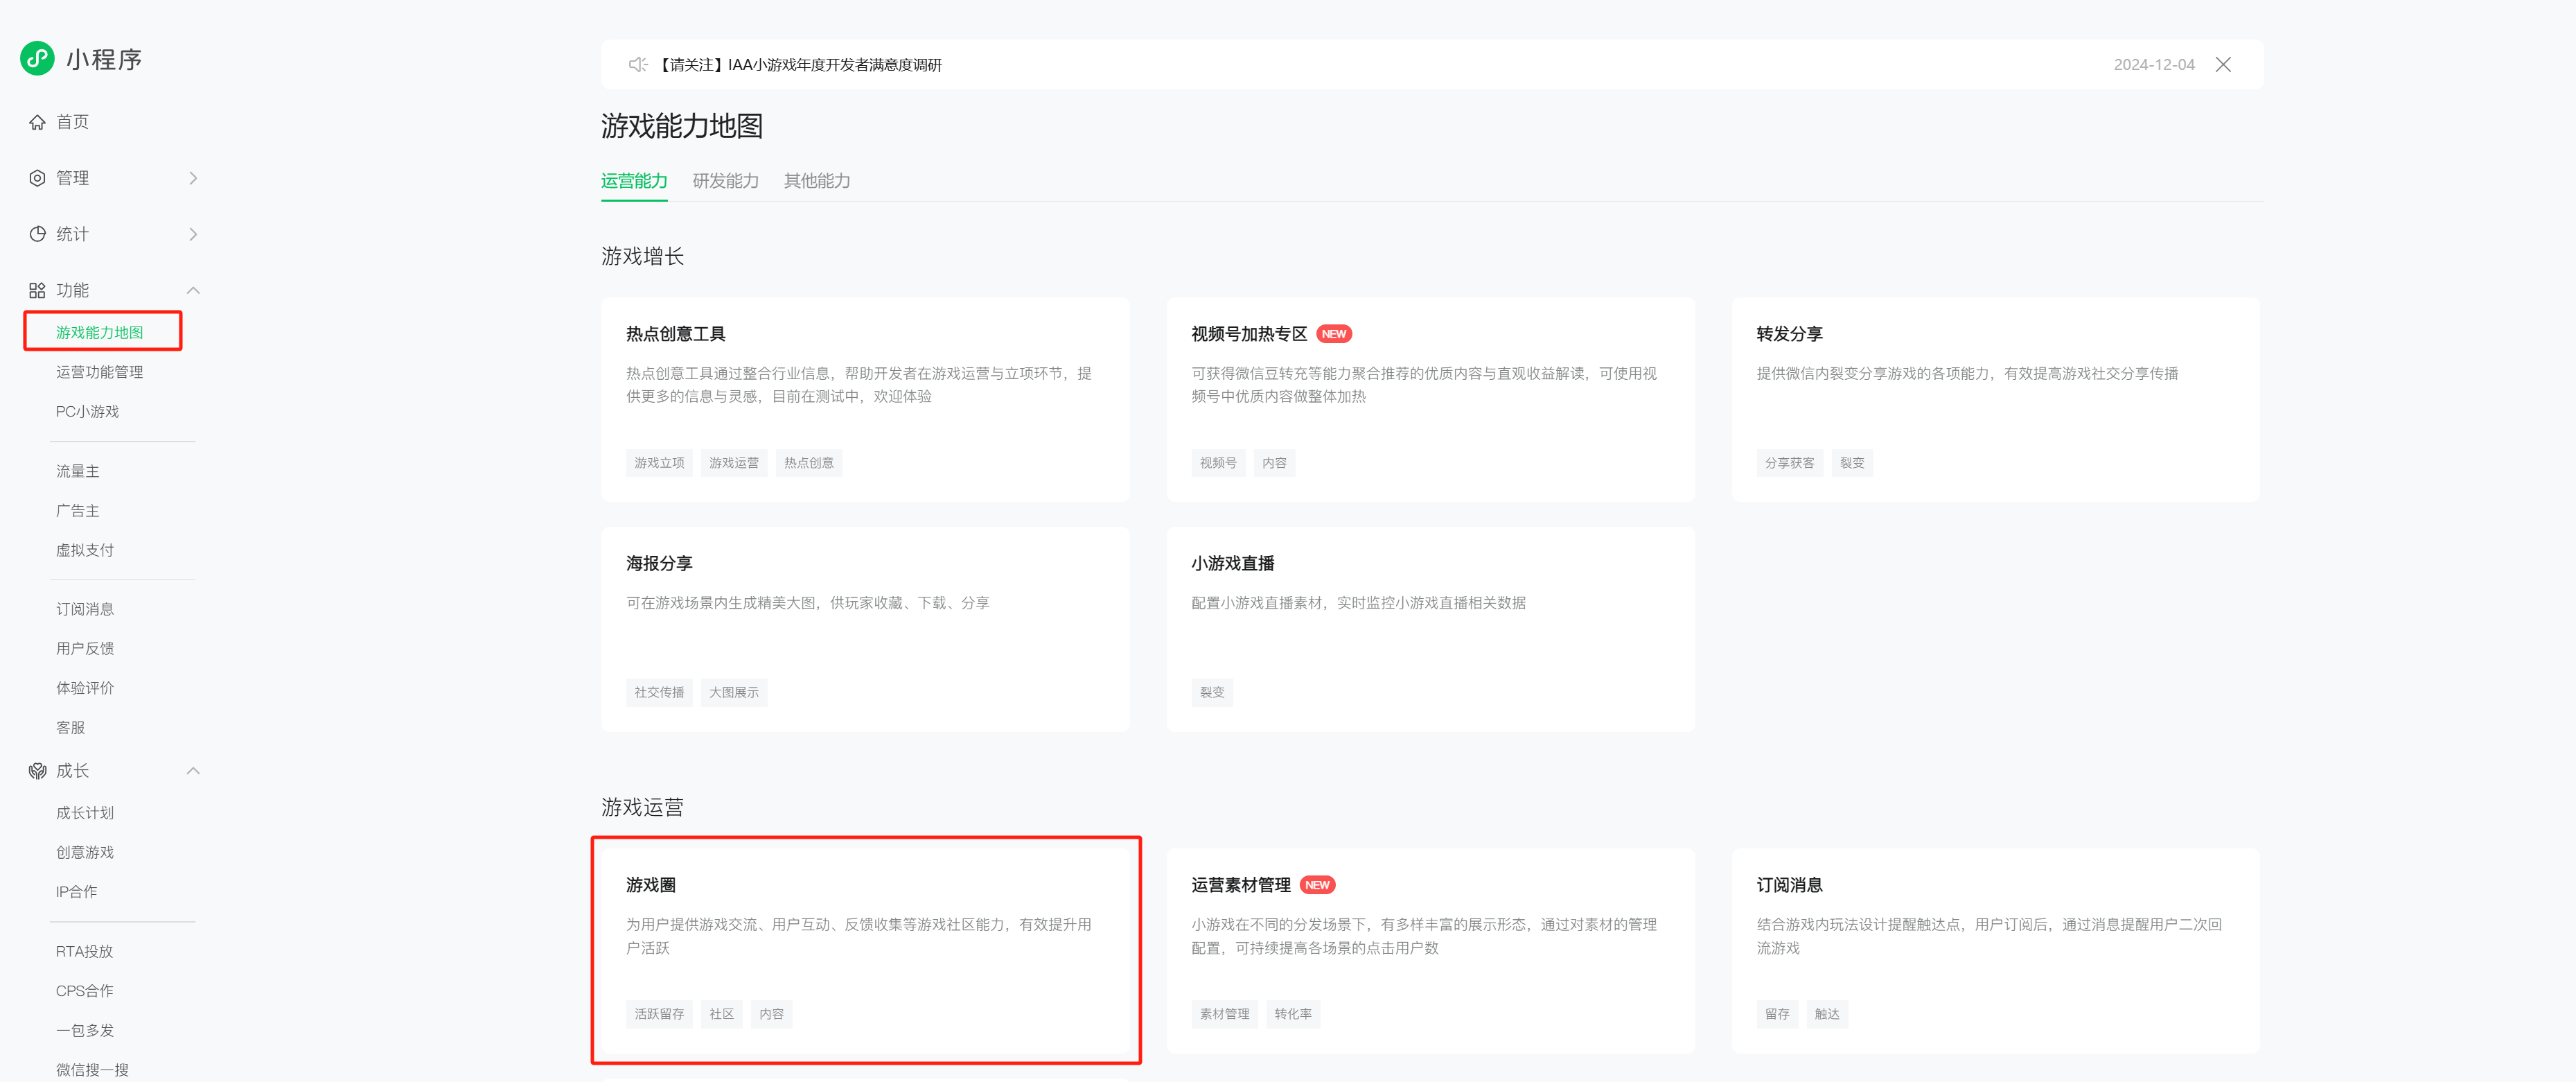This screenshot has height=1082, width=2576.
Task: Open 运营功能管理 in the sidebar
Action: (x=99, y=372)
